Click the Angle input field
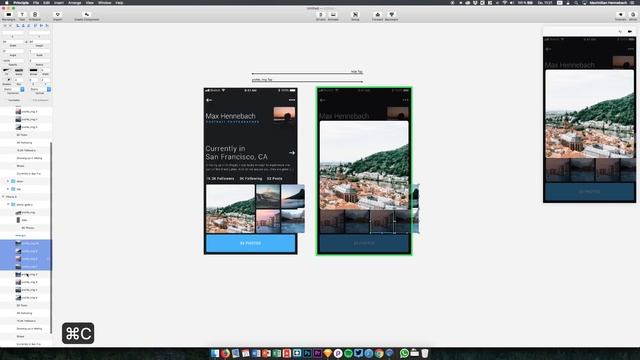Image resolution: width=640 pixels, height=360 pixels. coord(13,51)
